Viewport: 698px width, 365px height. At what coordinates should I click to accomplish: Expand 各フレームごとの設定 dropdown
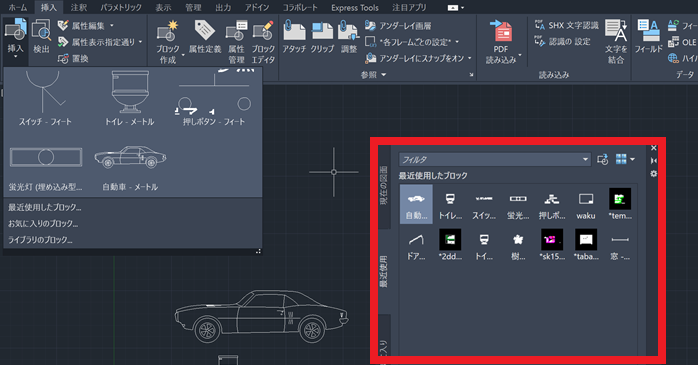point(457,42)
